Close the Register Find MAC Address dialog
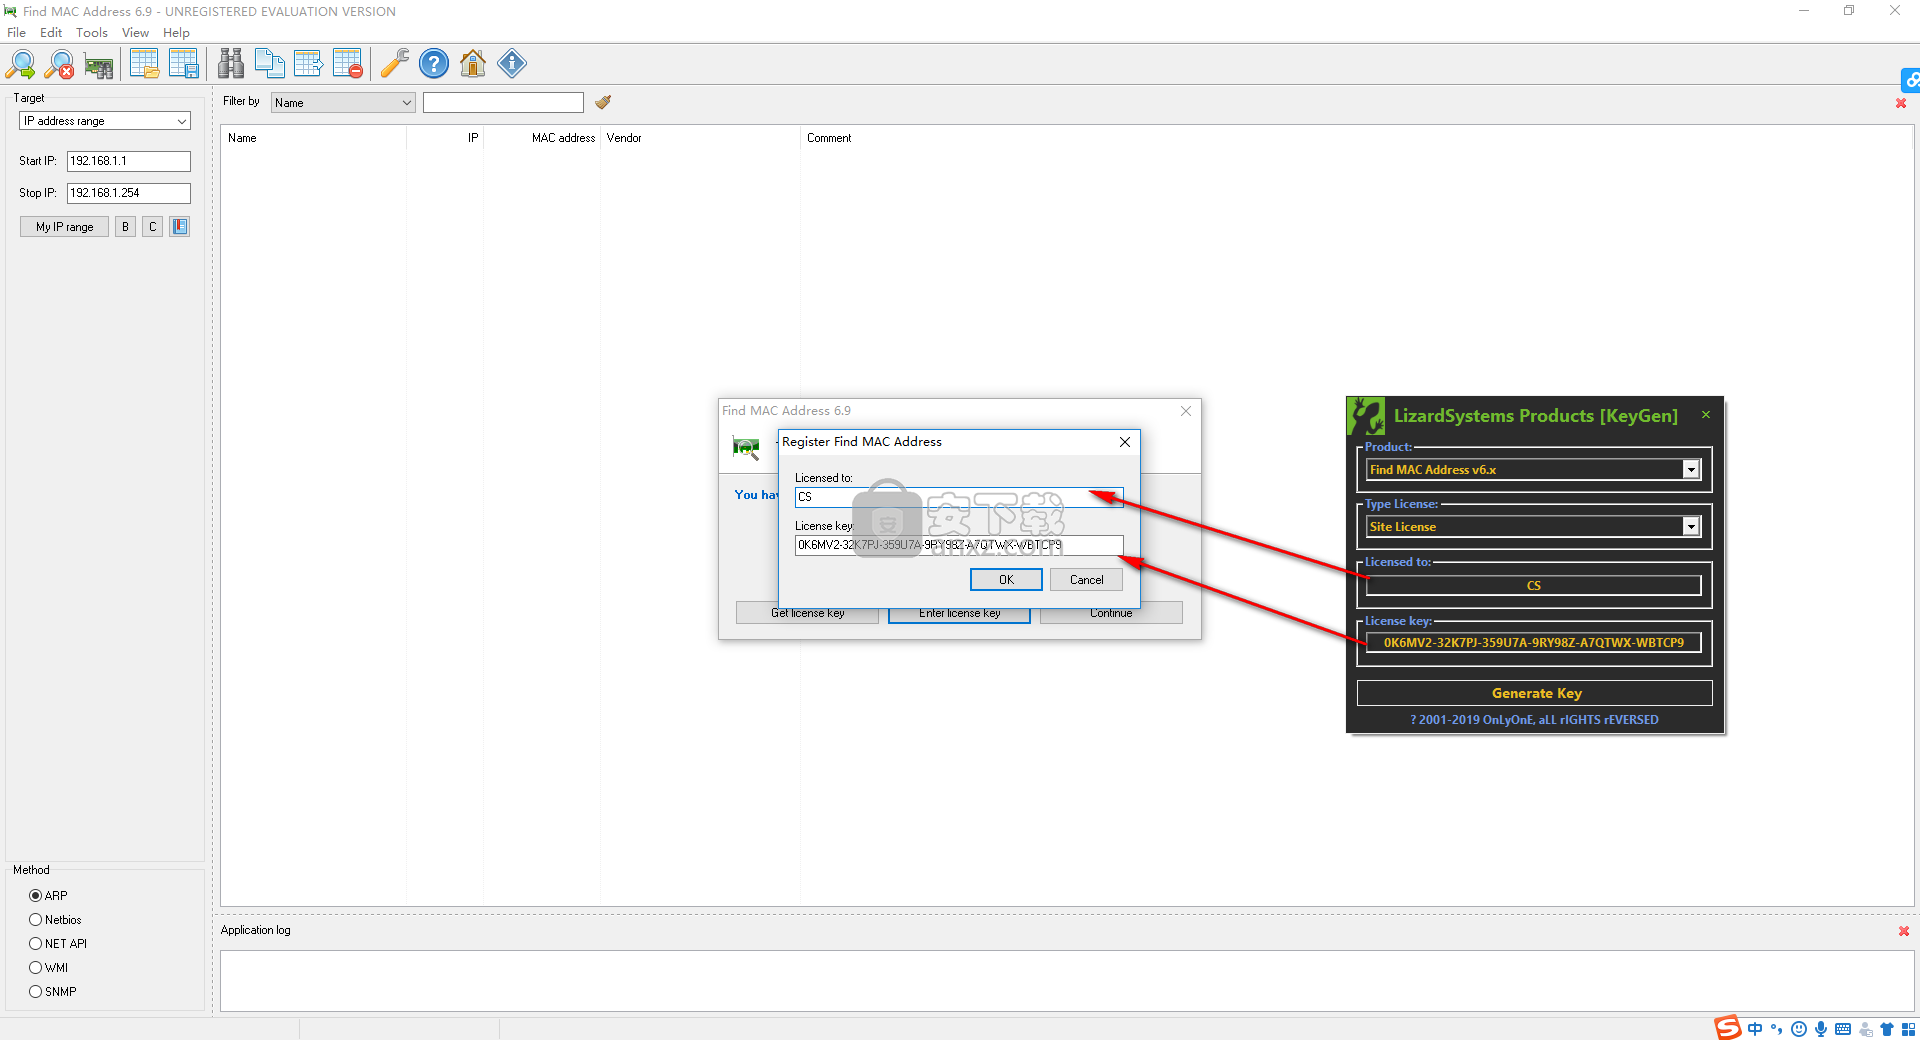This screenshot has width=1920, height=1040. [x=1125, y=442]
